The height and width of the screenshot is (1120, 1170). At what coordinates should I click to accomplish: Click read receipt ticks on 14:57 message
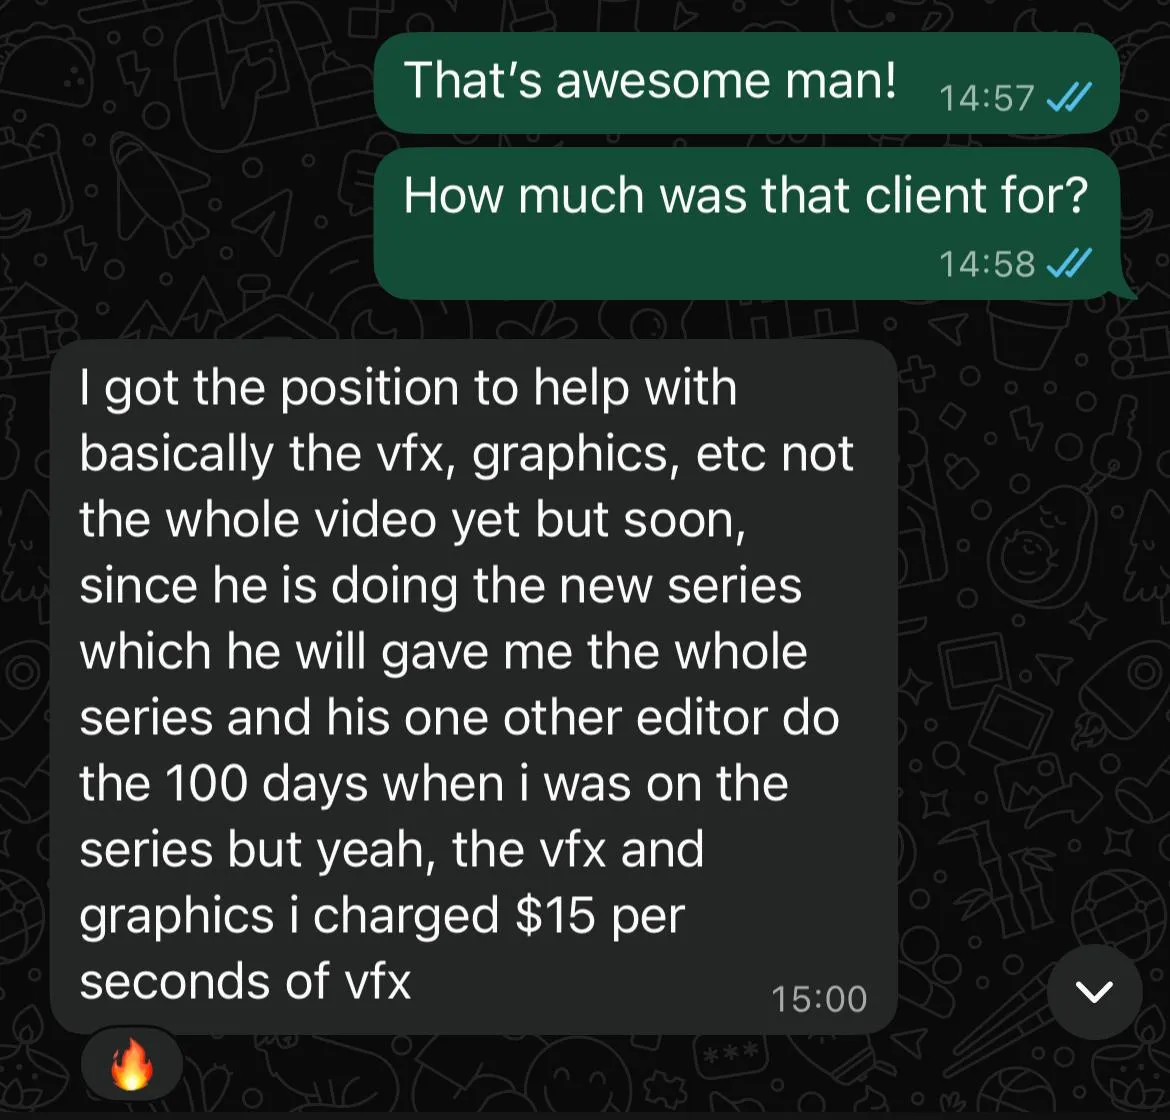coord(1070,97)
